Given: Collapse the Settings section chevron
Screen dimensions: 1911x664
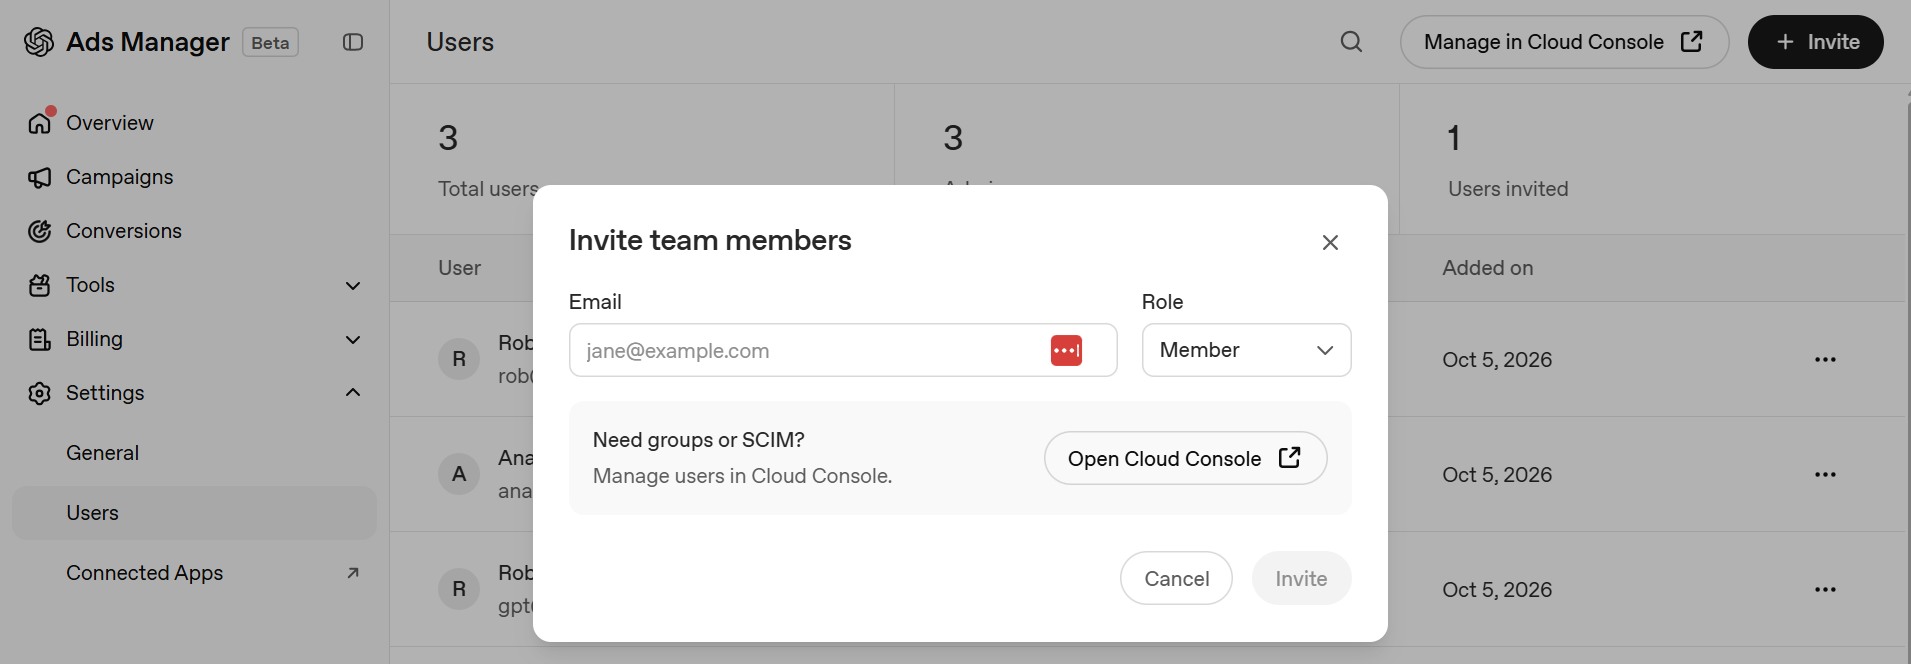Looking at the screenshot, I should click(x=353, y=393).
